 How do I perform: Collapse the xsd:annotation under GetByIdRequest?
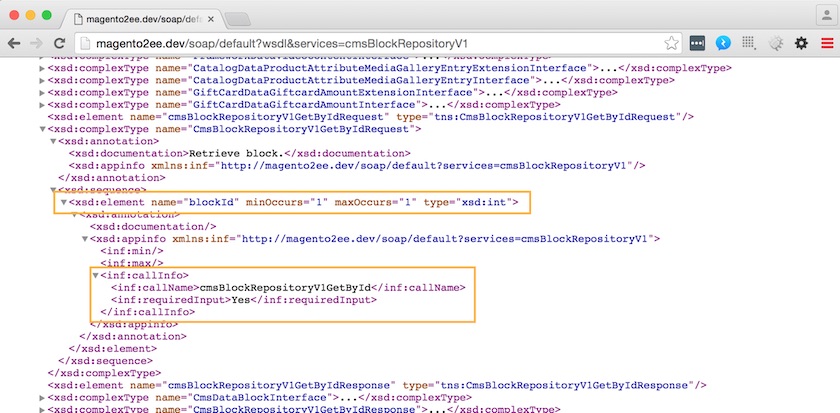(x=52, y=141)
